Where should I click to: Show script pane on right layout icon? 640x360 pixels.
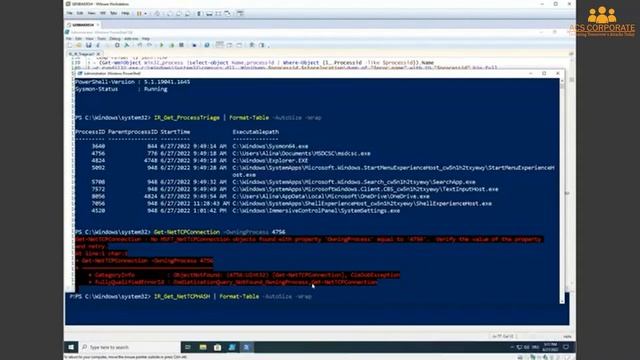[229, 45]
